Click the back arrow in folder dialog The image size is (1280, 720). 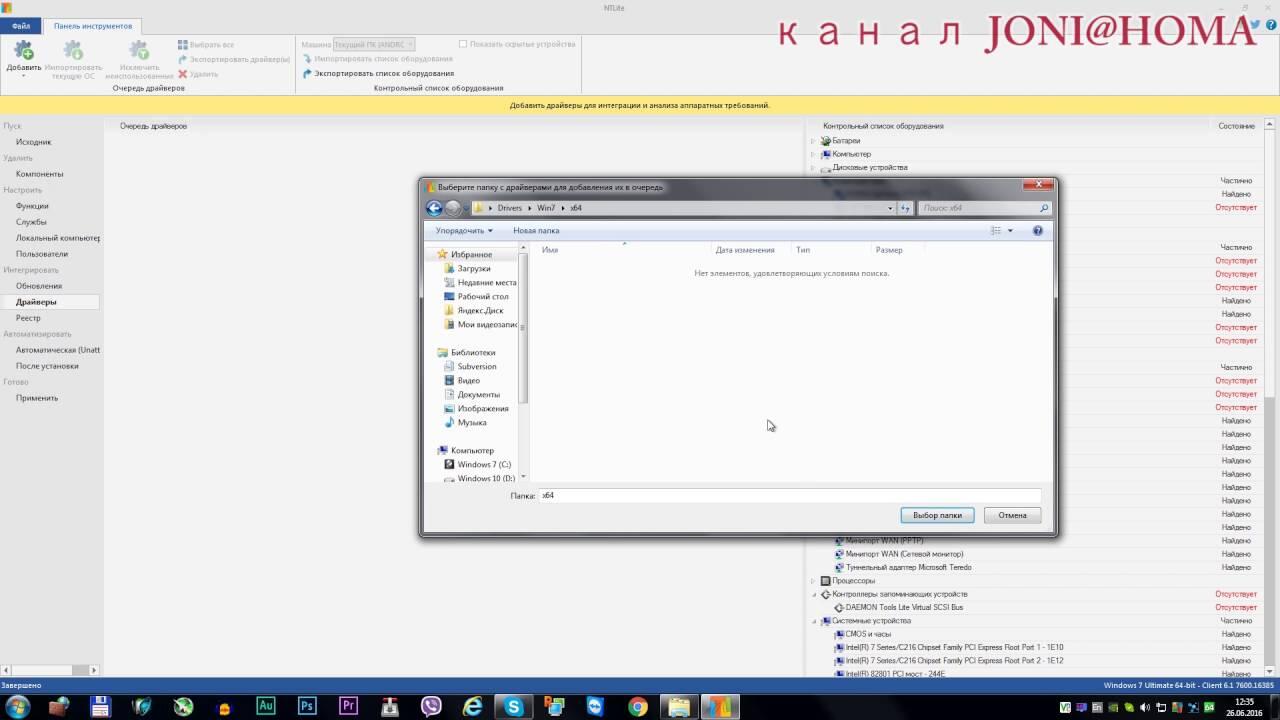coord(434,208)
